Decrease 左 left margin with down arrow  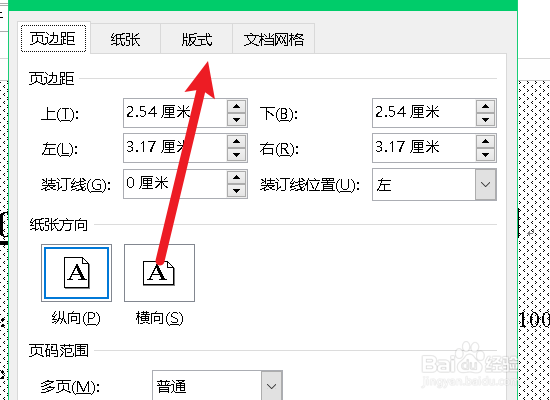pos(236,155)
